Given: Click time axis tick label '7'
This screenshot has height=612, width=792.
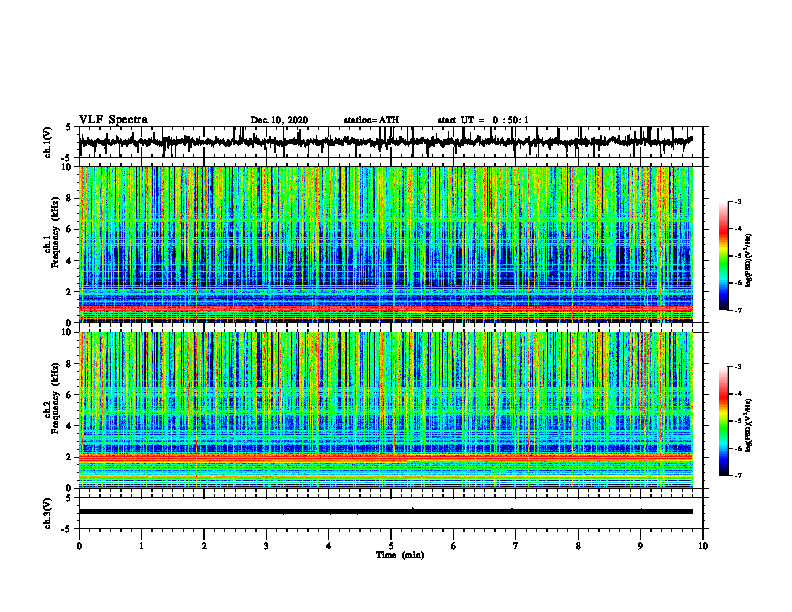Looking at the screenshot, I should click(x=516, y=546).
